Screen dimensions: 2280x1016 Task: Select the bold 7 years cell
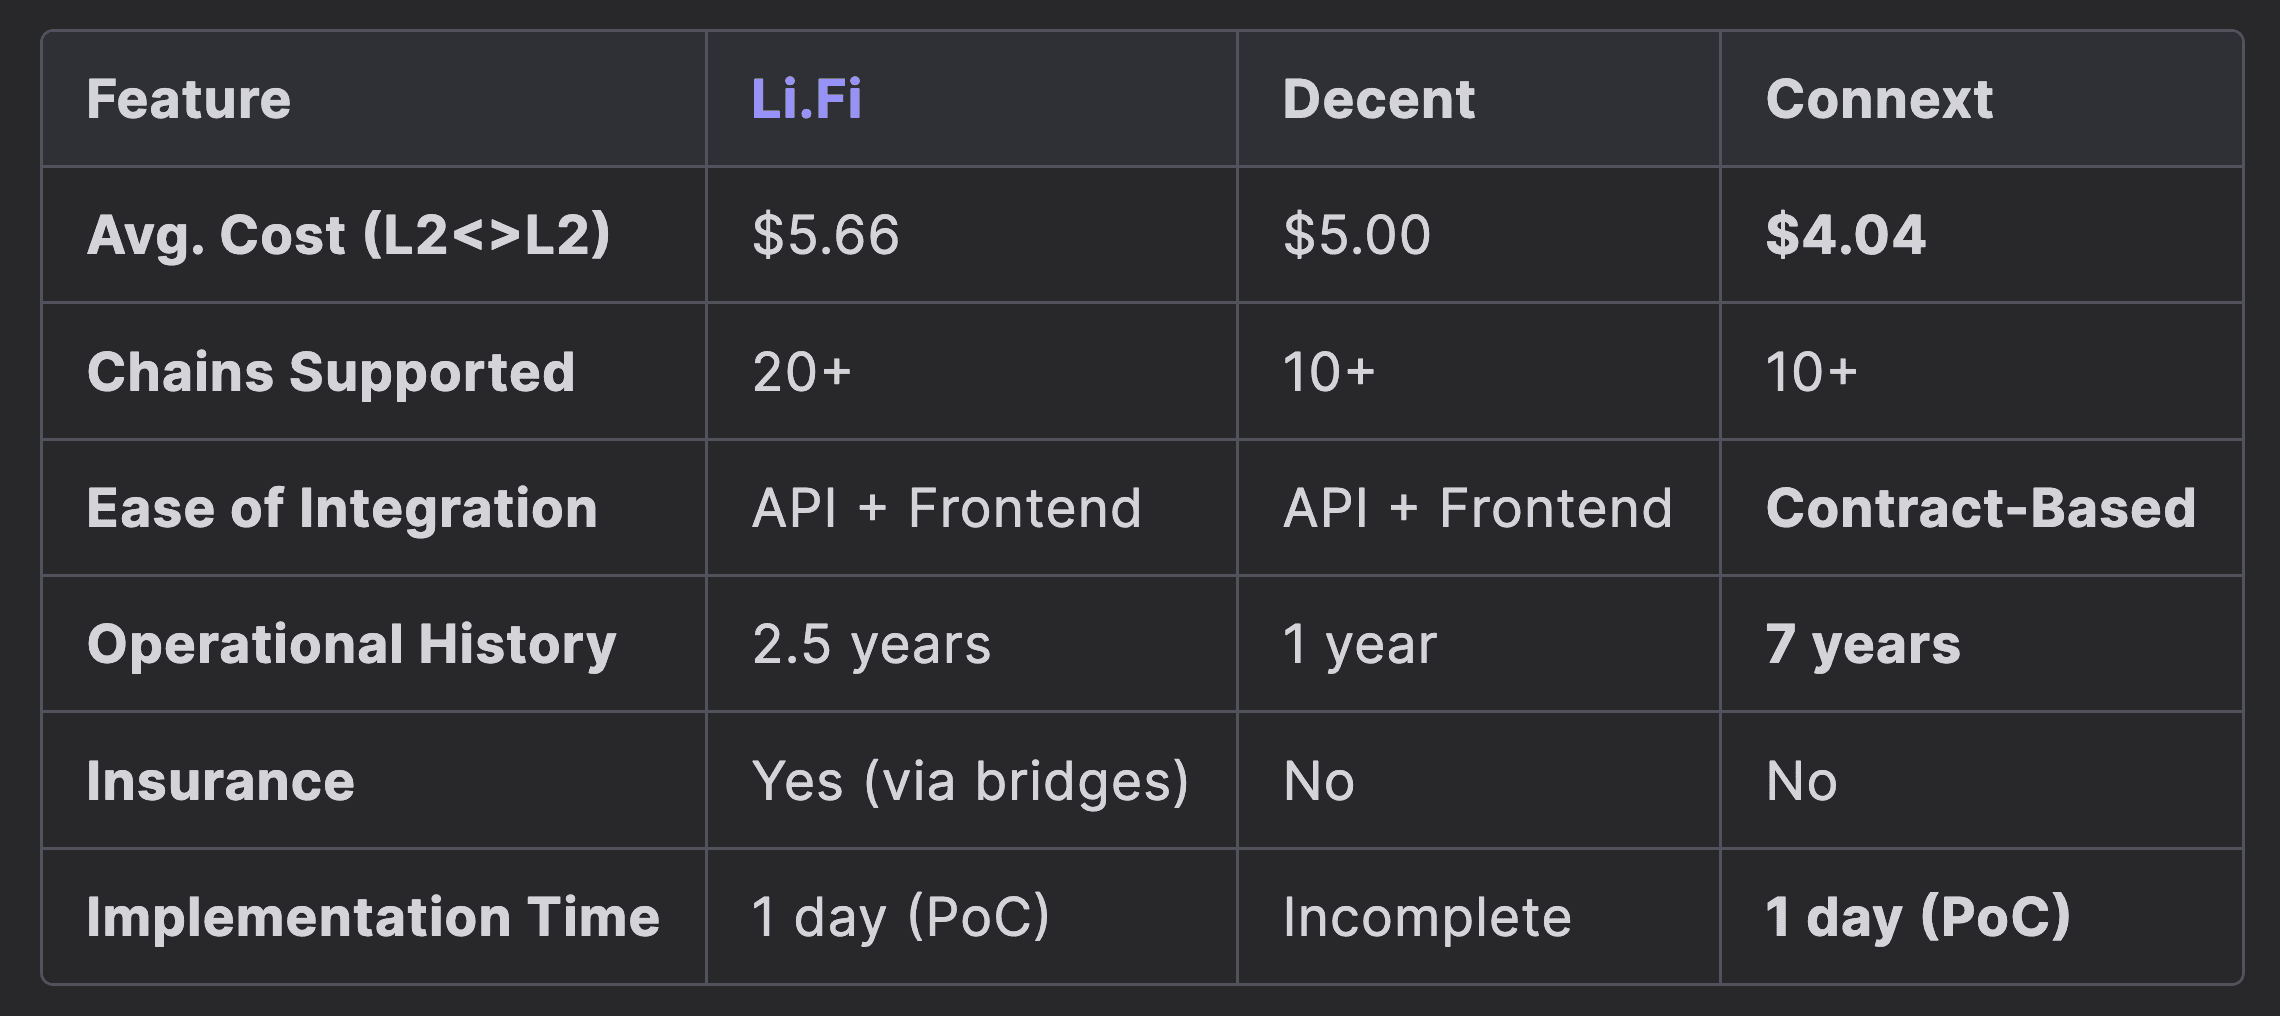click(x=1863, y=645)
